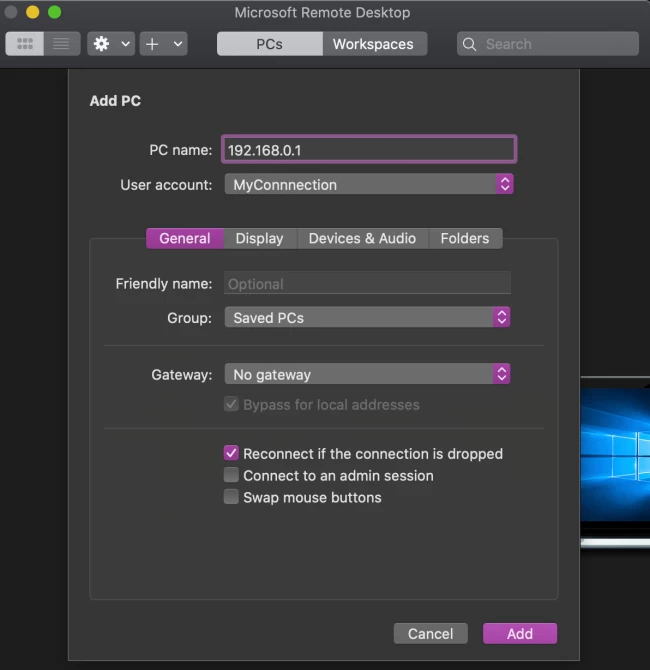Click the Friendly name field

point(368,283)
